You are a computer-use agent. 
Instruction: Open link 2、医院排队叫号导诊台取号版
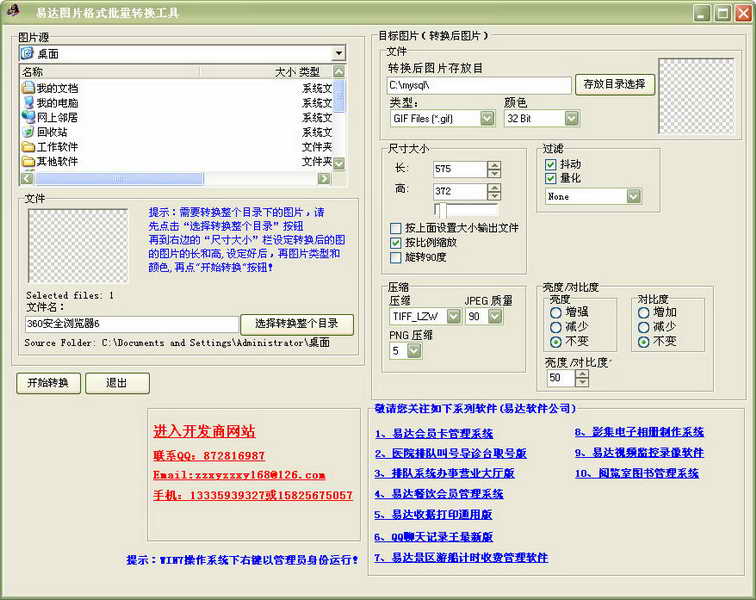[x=450, y=453]
